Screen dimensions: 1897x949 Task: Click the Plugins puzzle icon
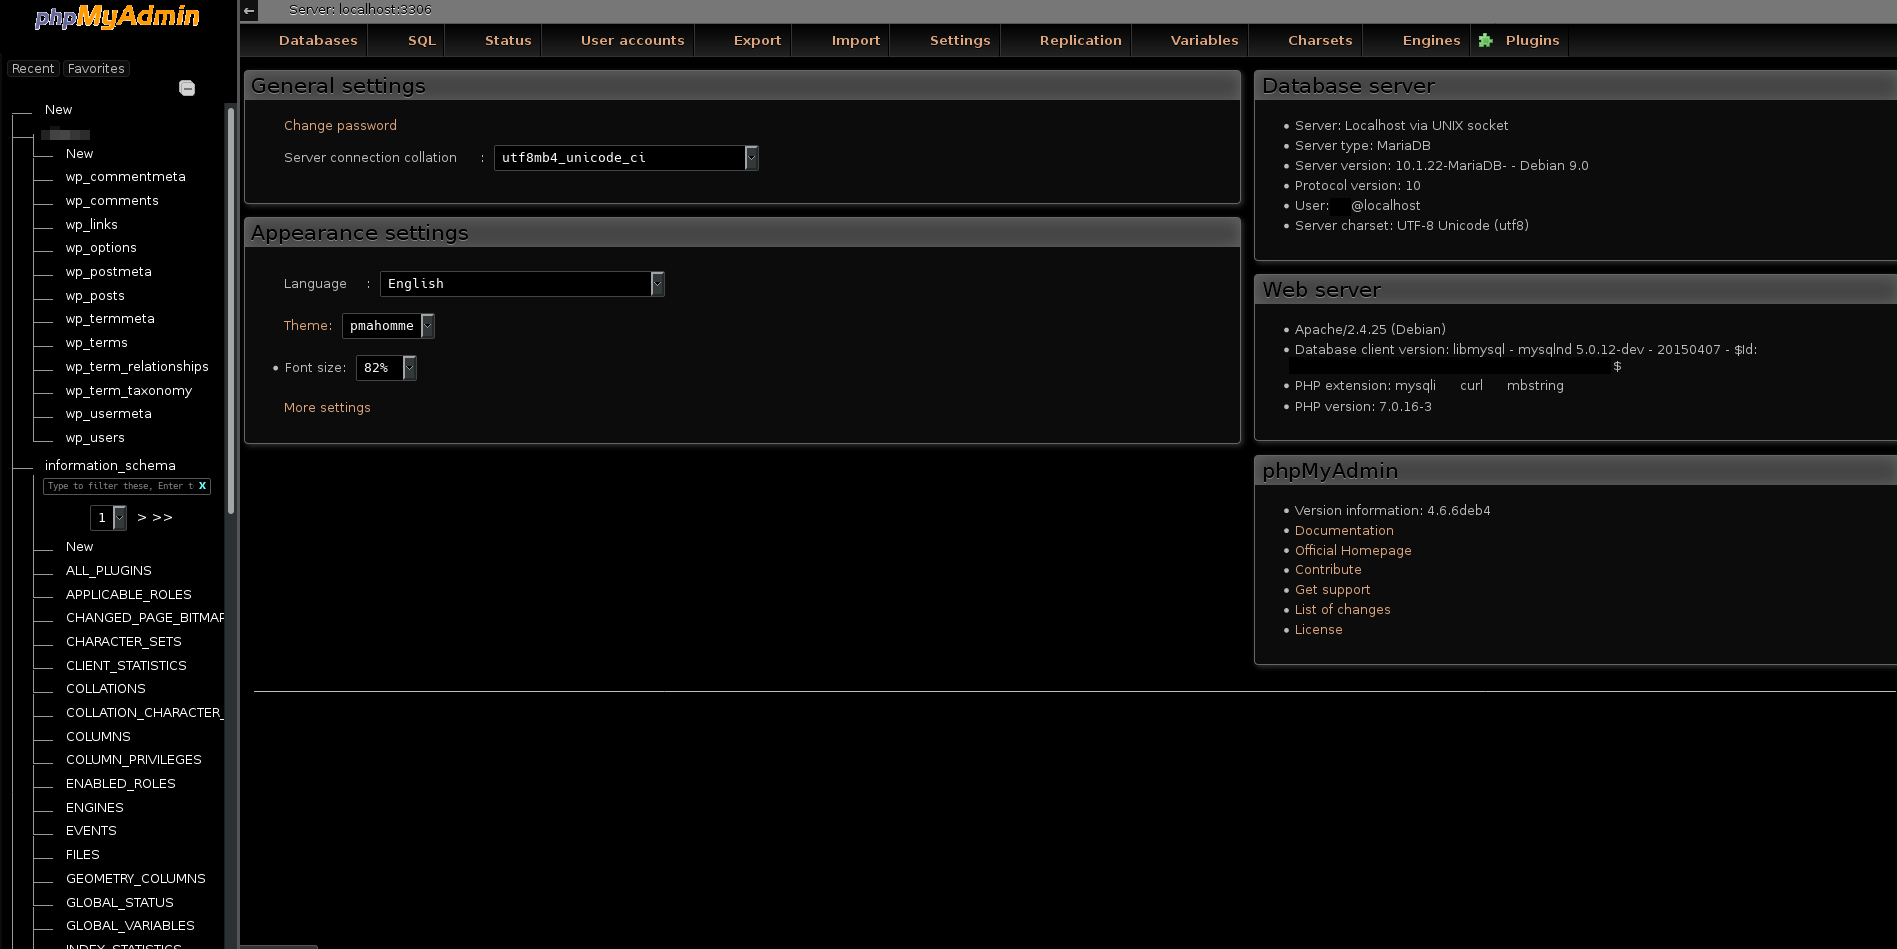point(1486,40)
